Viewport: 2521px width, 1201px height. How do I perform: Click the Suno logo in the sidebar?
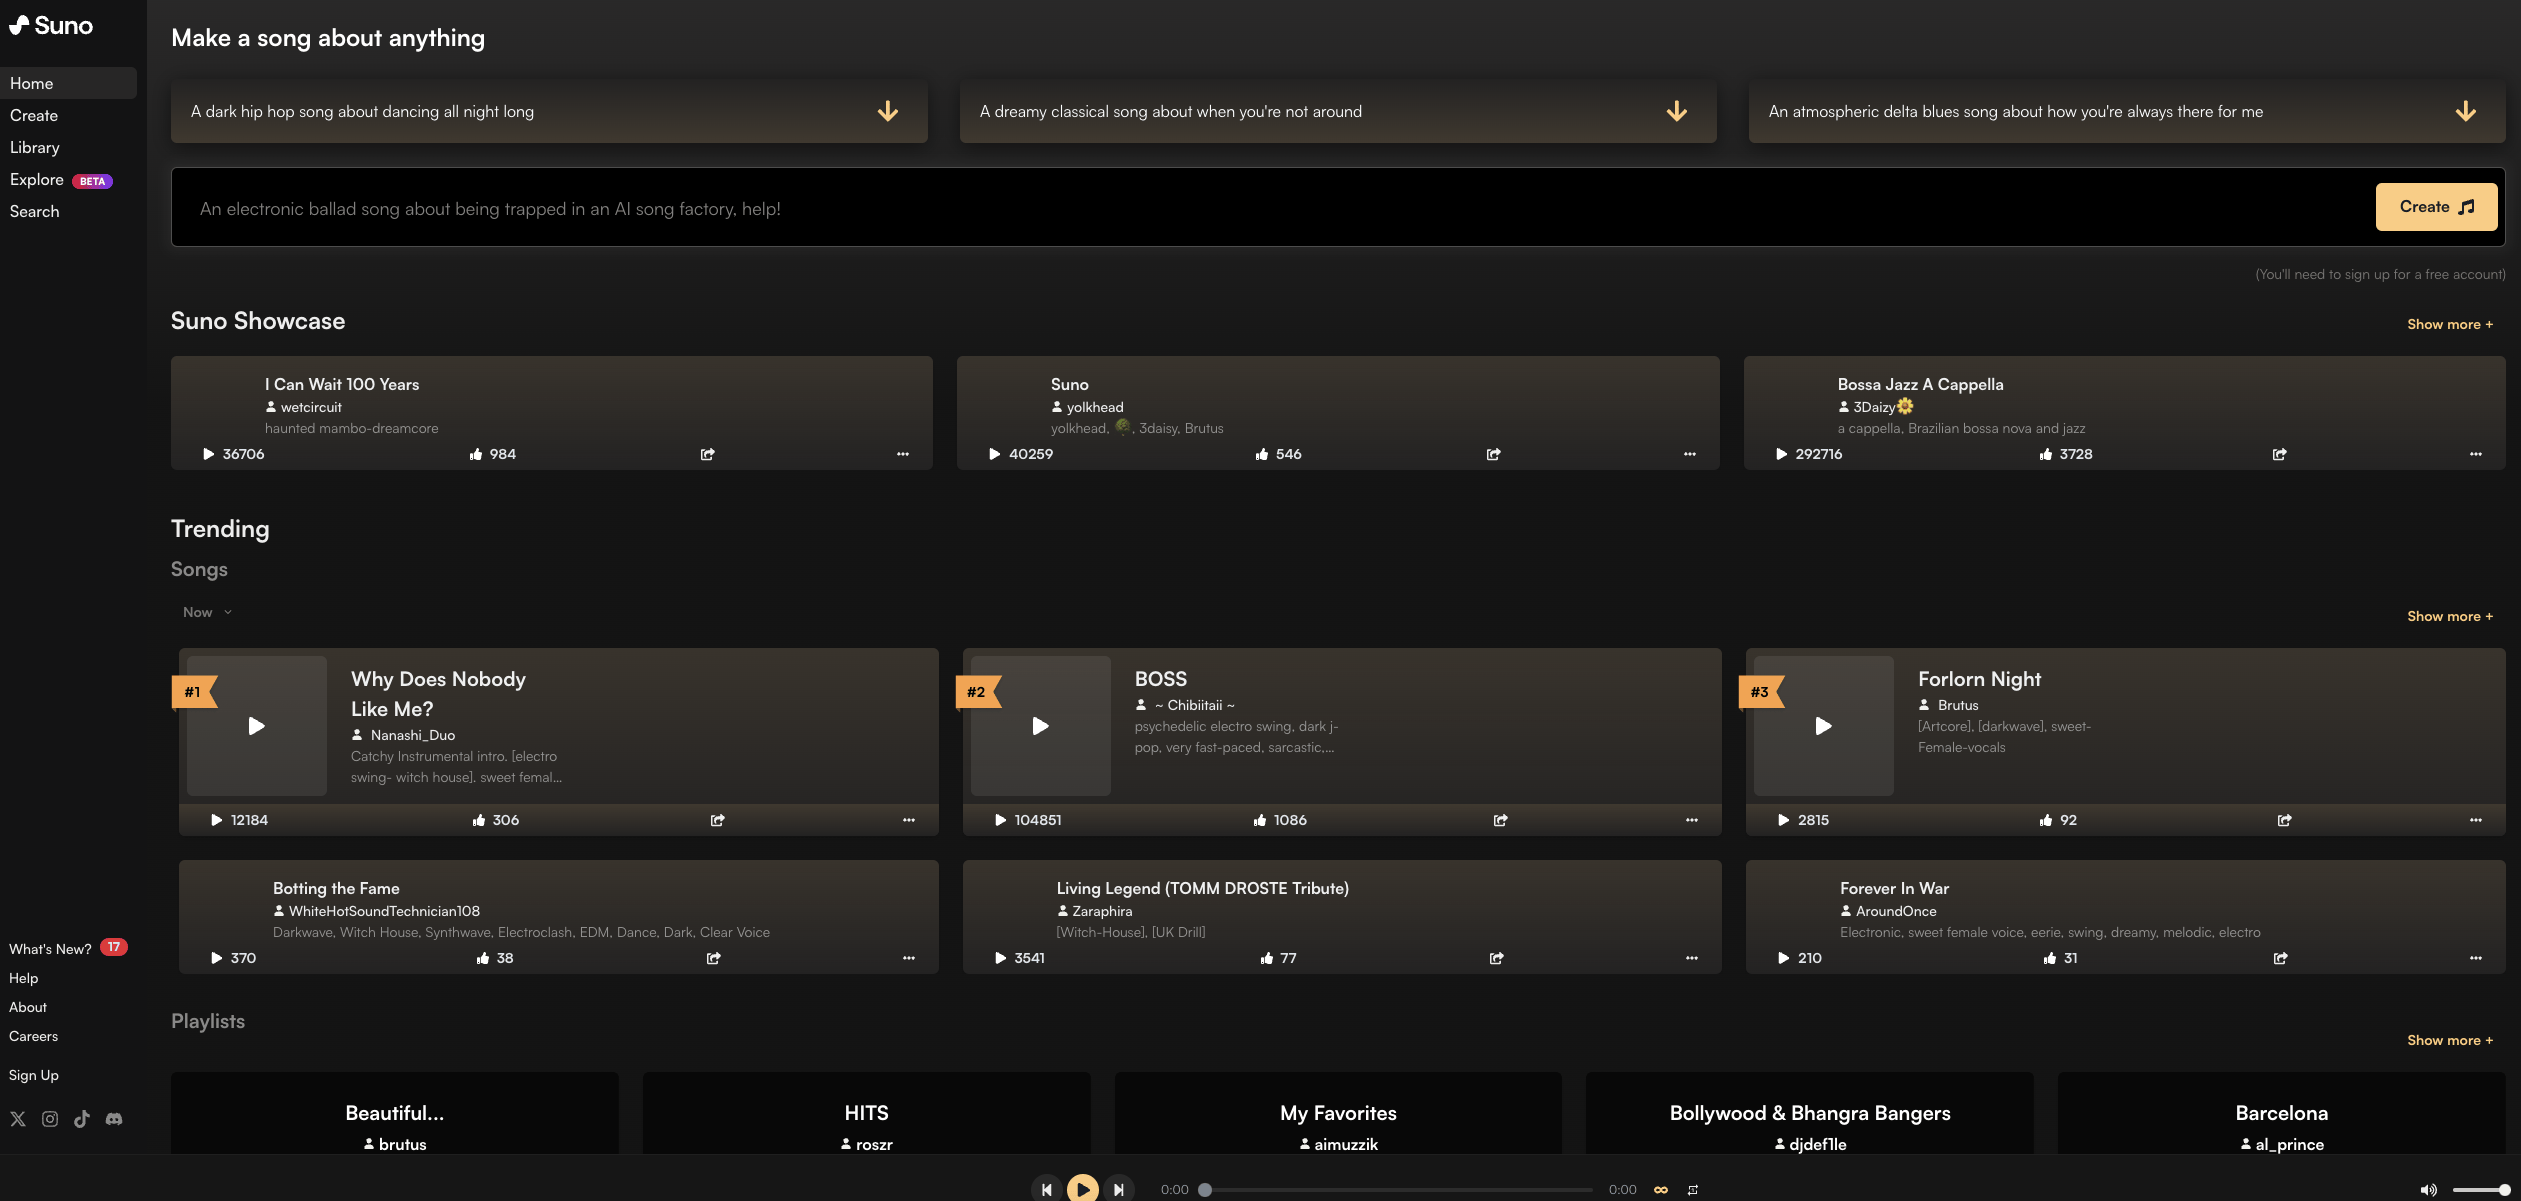(x=51, y=25)
